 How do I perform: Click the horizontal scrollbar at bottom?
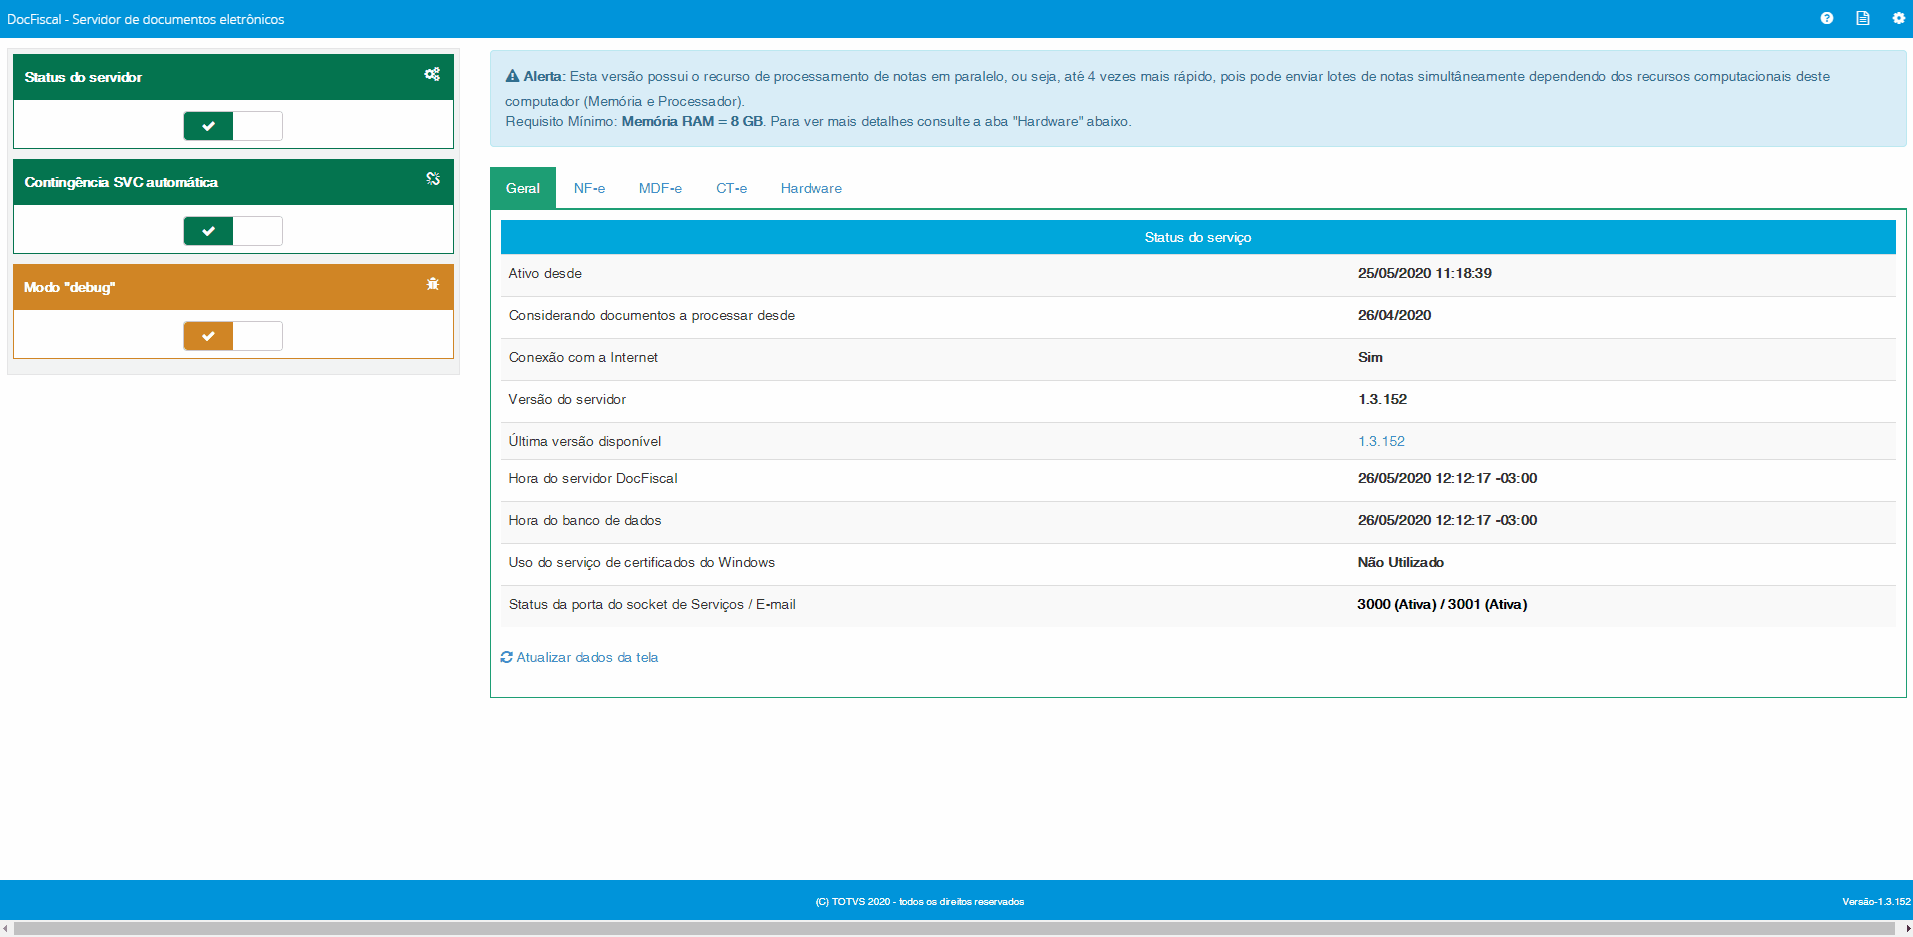[x=955, y=929]
